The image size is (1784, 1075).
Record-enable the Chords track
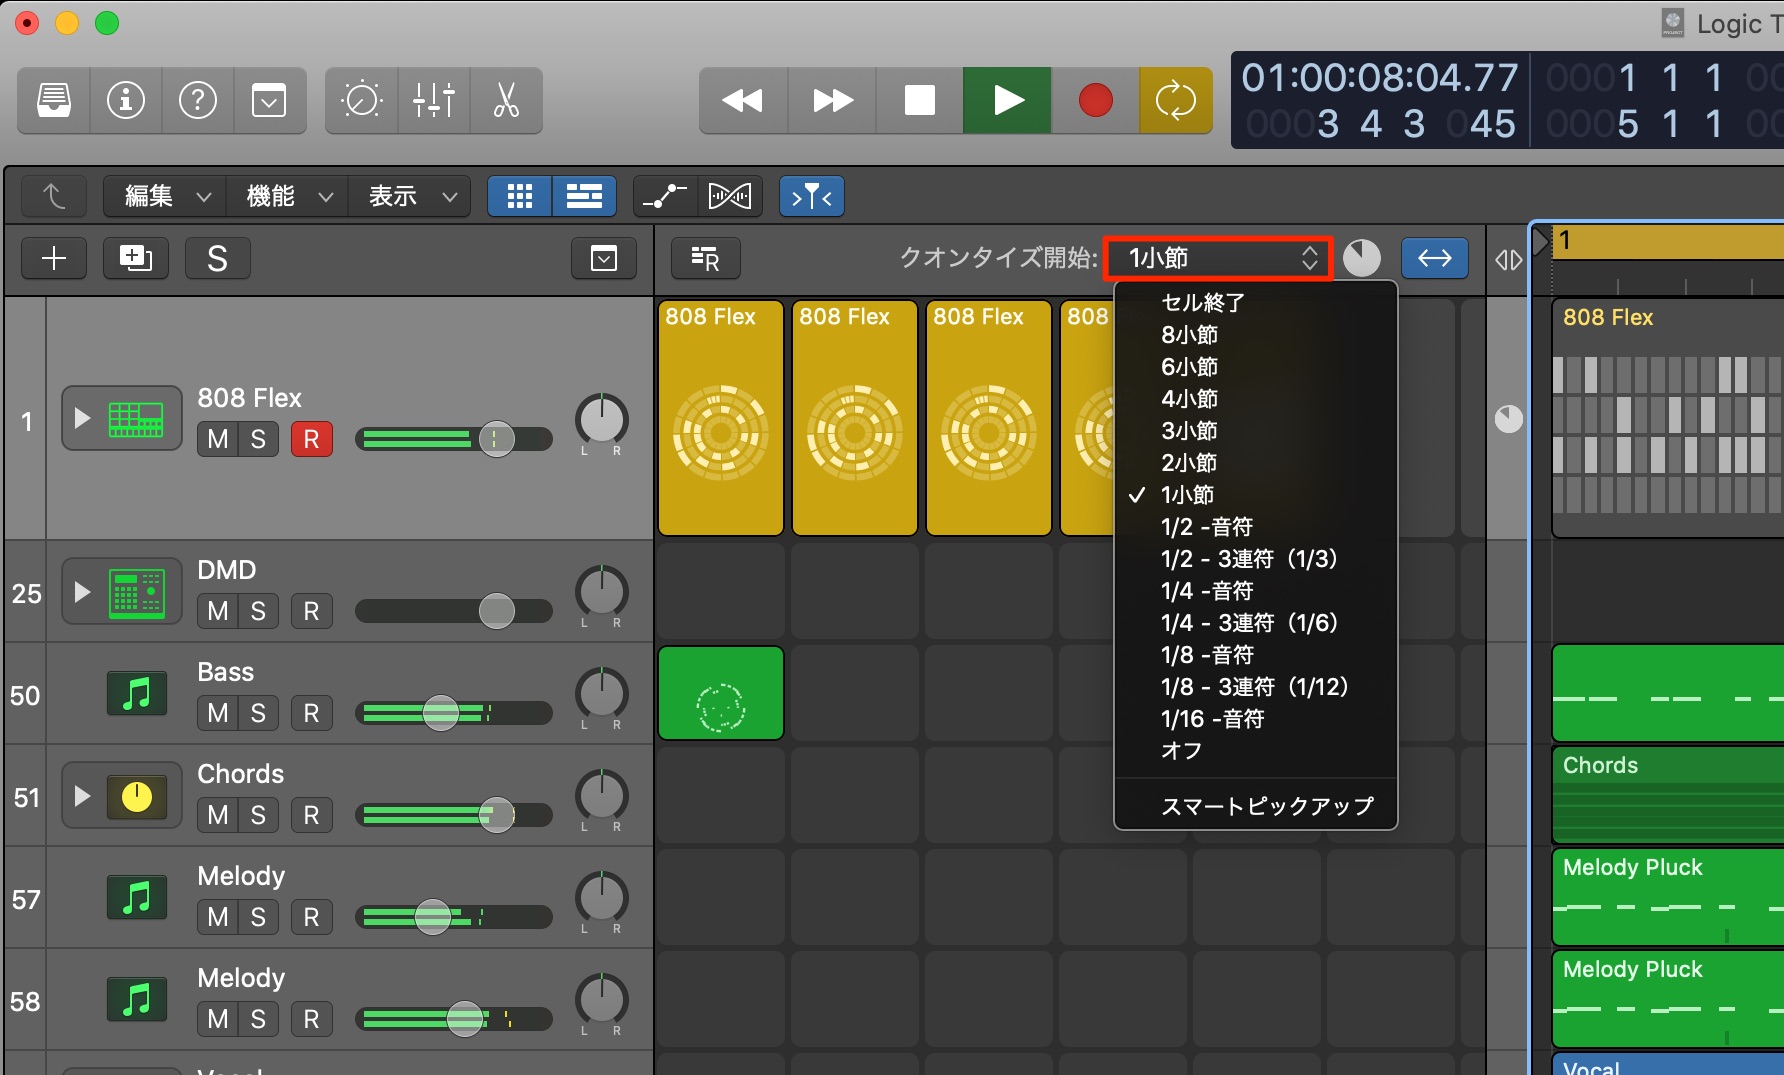311,815
